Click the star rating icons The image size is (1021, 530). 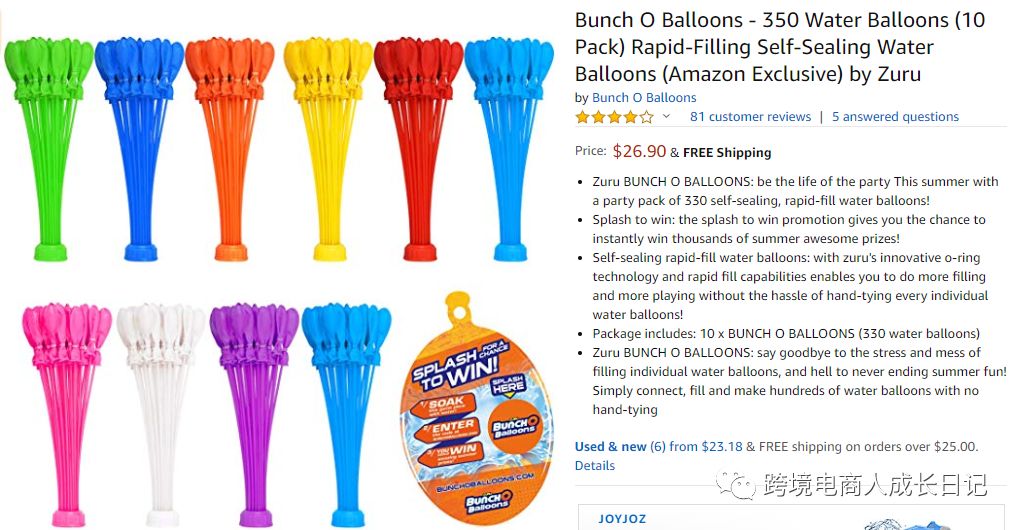click(x=614, y=117)
